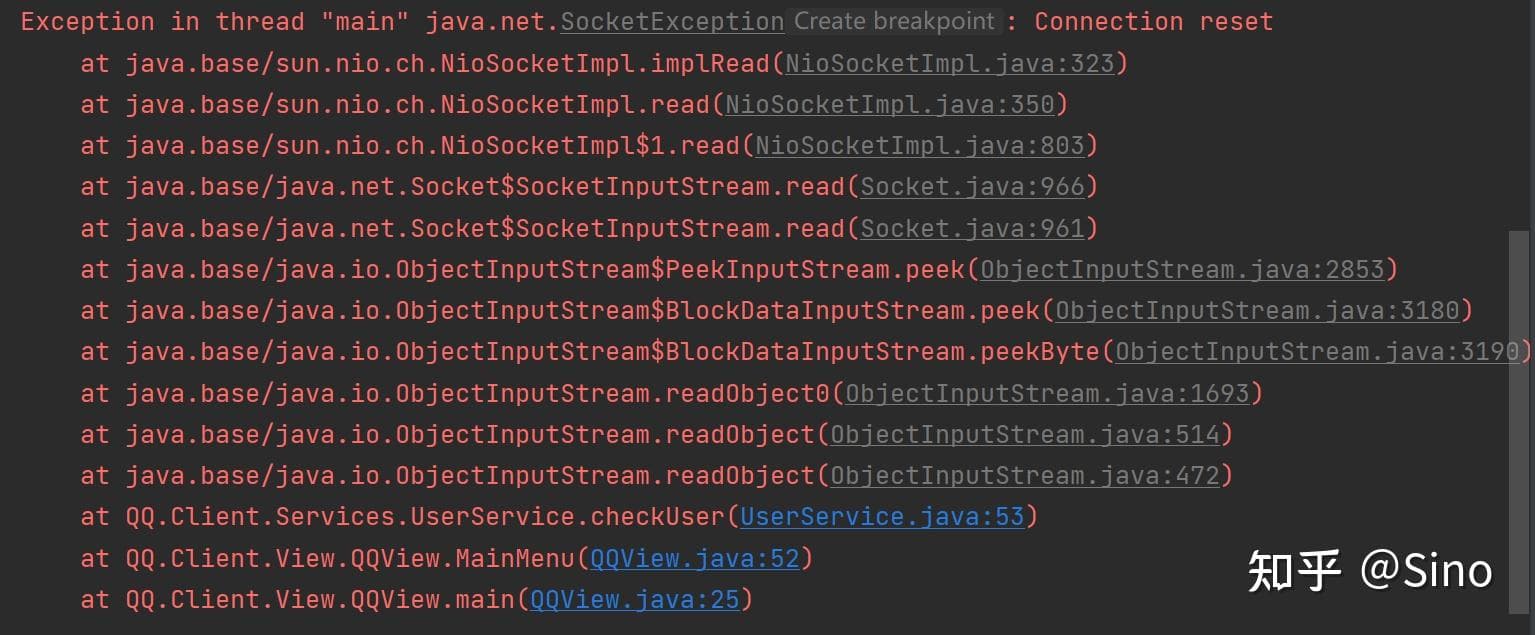Jump to QQView.java:25
Image resolution: width=1535 pixels, height=635 pixels.
click(635, 600)
